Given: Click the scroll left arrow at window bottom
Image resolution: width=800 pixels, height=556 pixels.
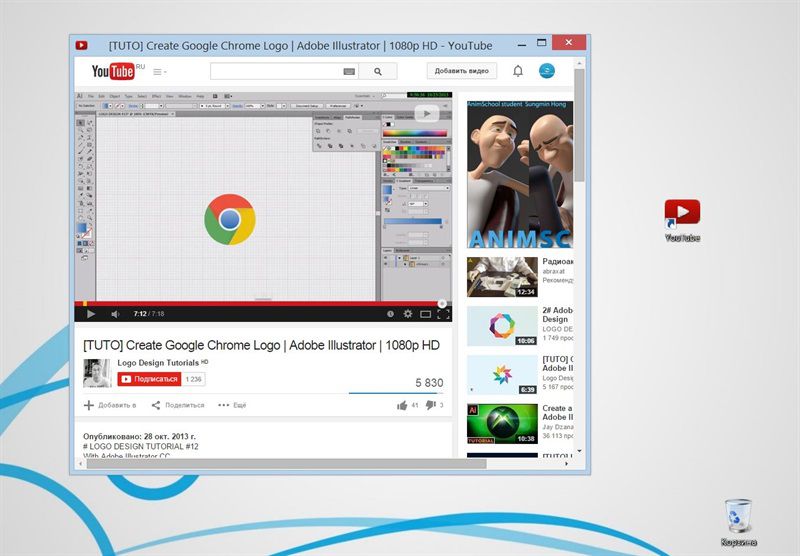Looking at the screenshot, I should pos(80,464).
